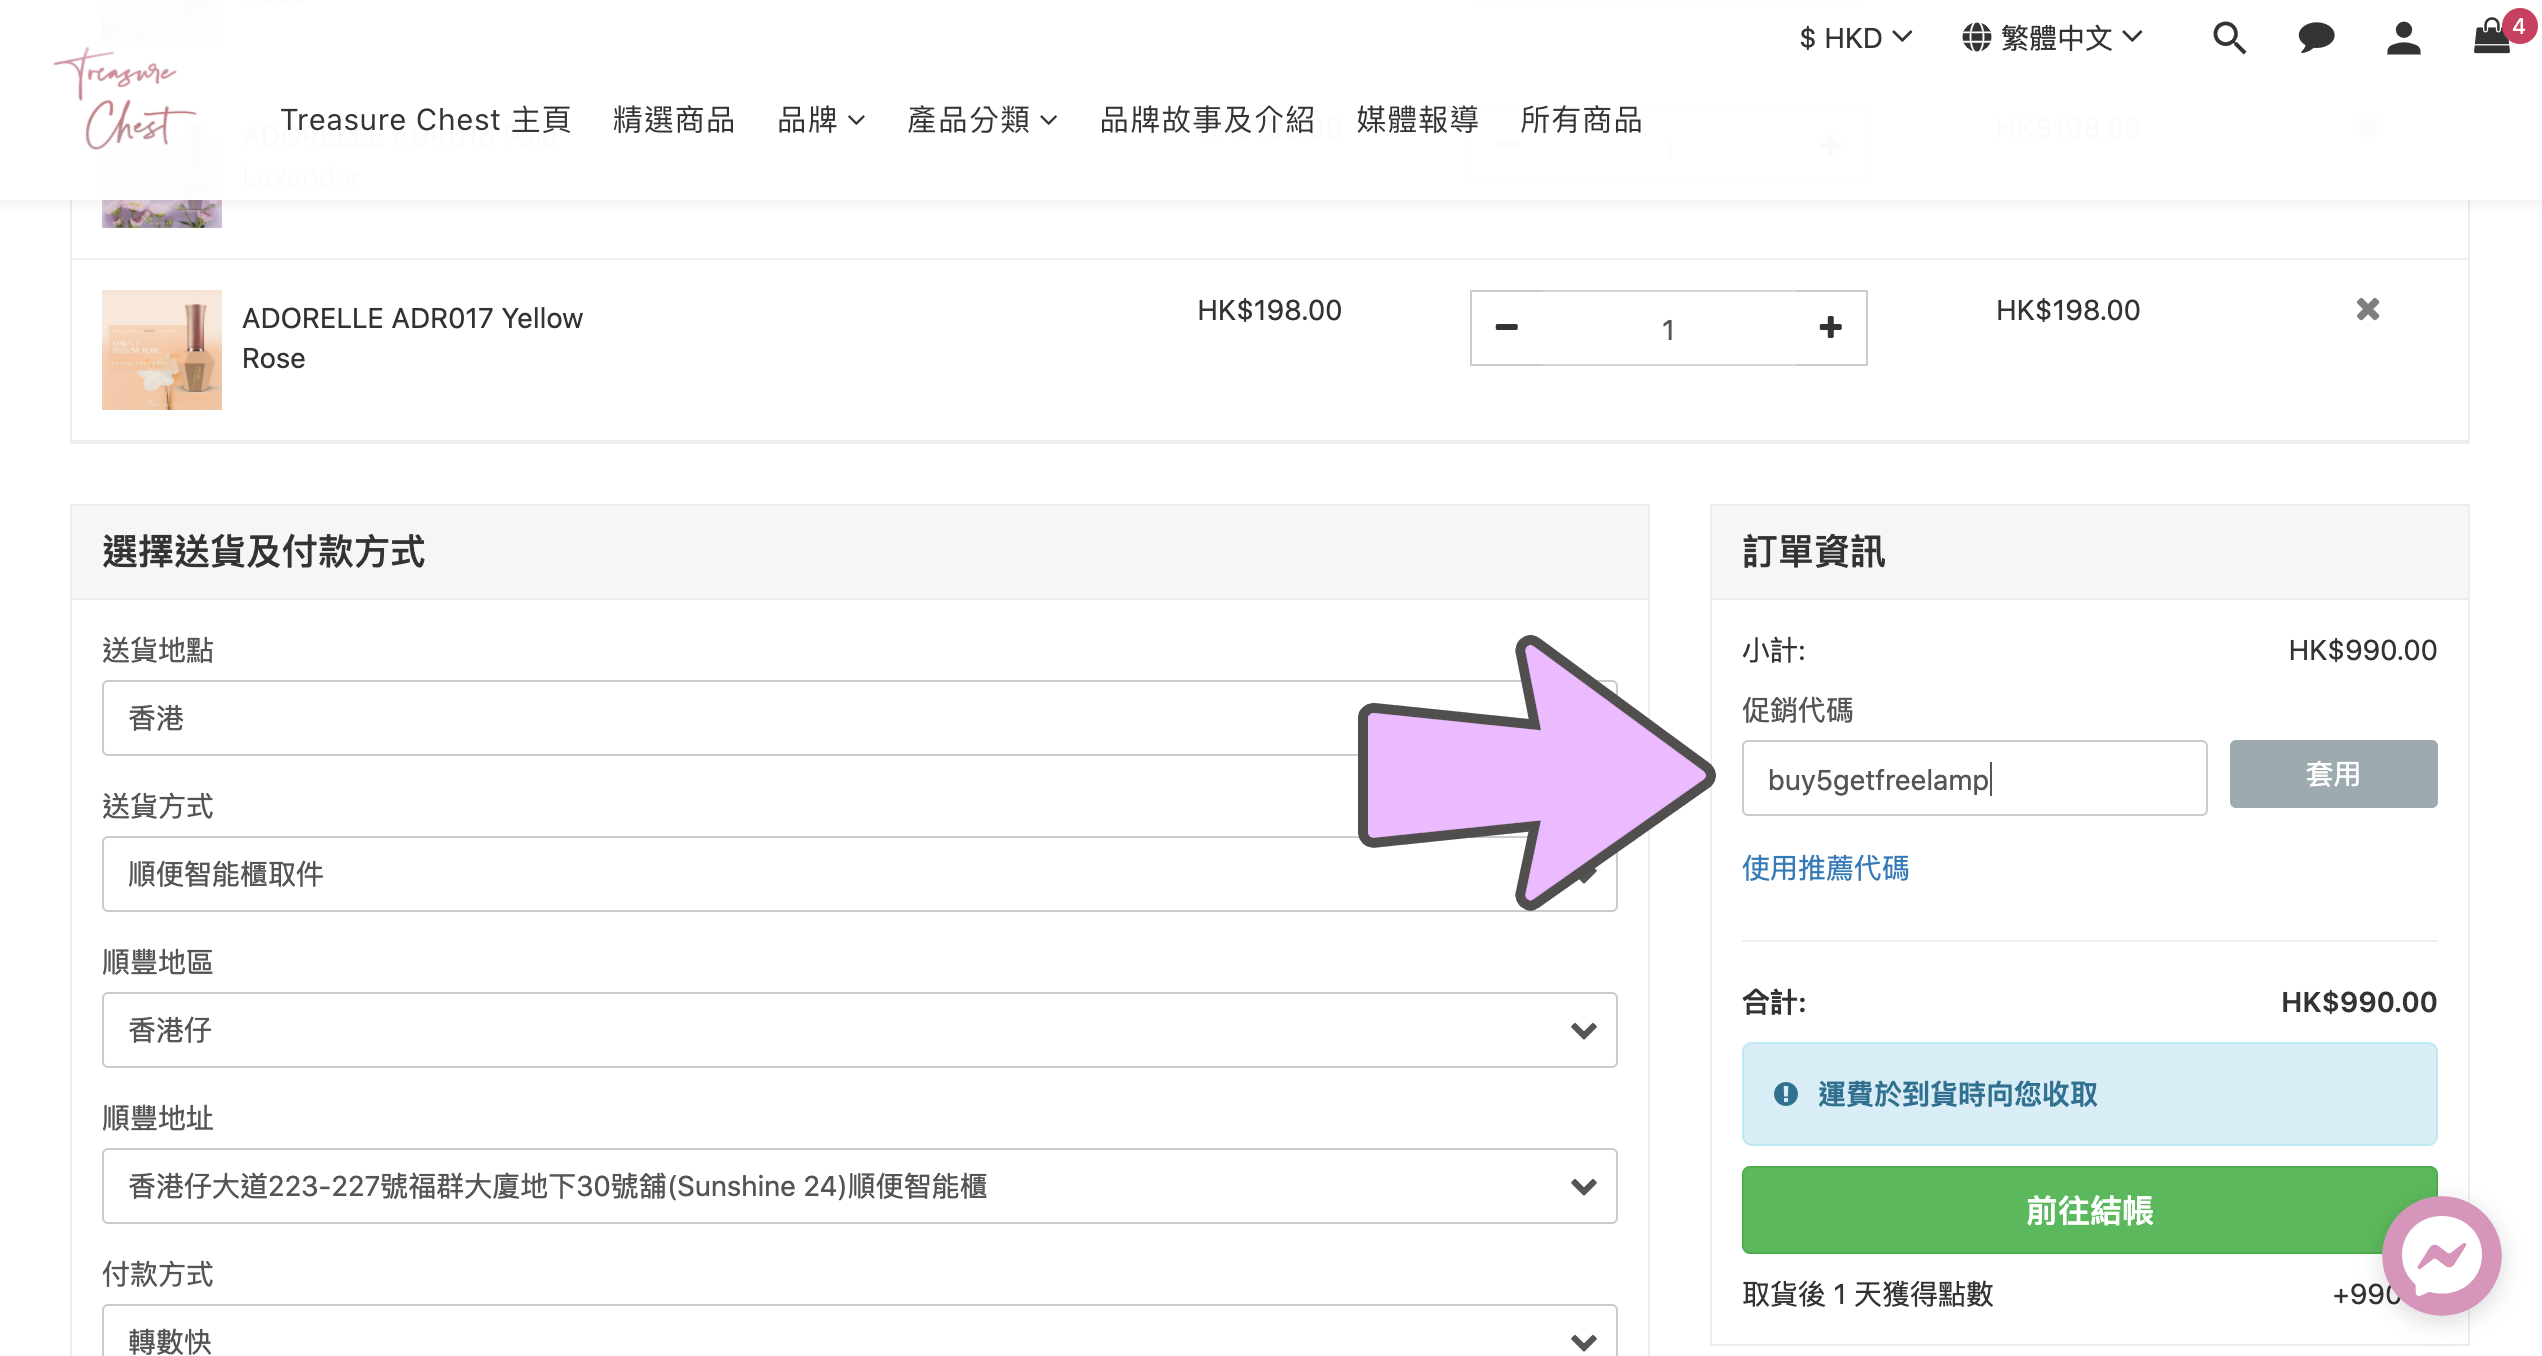Decrease Yellow Rose quantity with minus
Image resolution: width=2542 pixels, height=1356 pixels.
tap(1507, 328)
